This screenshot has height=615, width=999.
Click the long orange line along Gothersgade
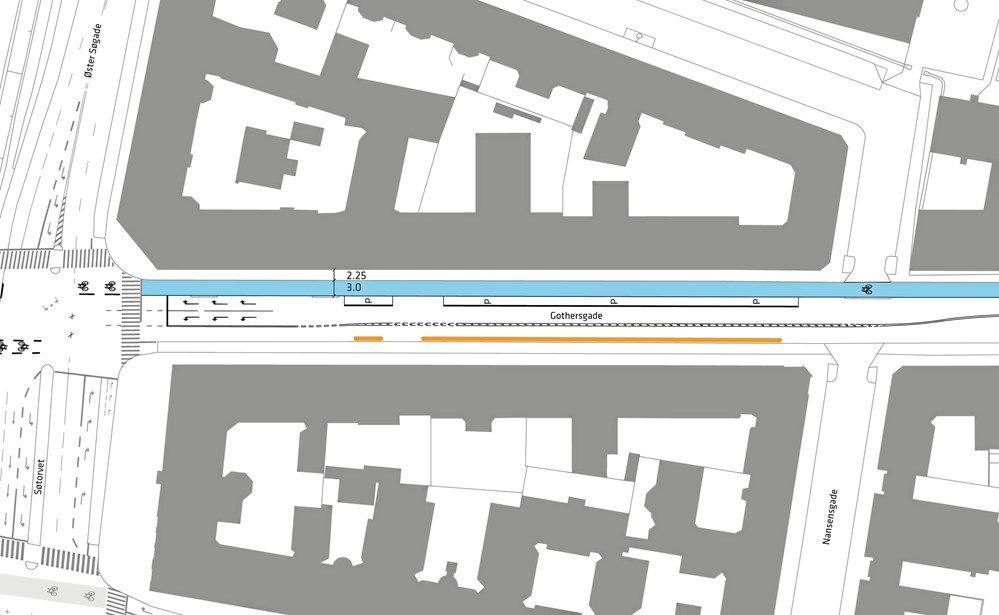coord(601,340)
